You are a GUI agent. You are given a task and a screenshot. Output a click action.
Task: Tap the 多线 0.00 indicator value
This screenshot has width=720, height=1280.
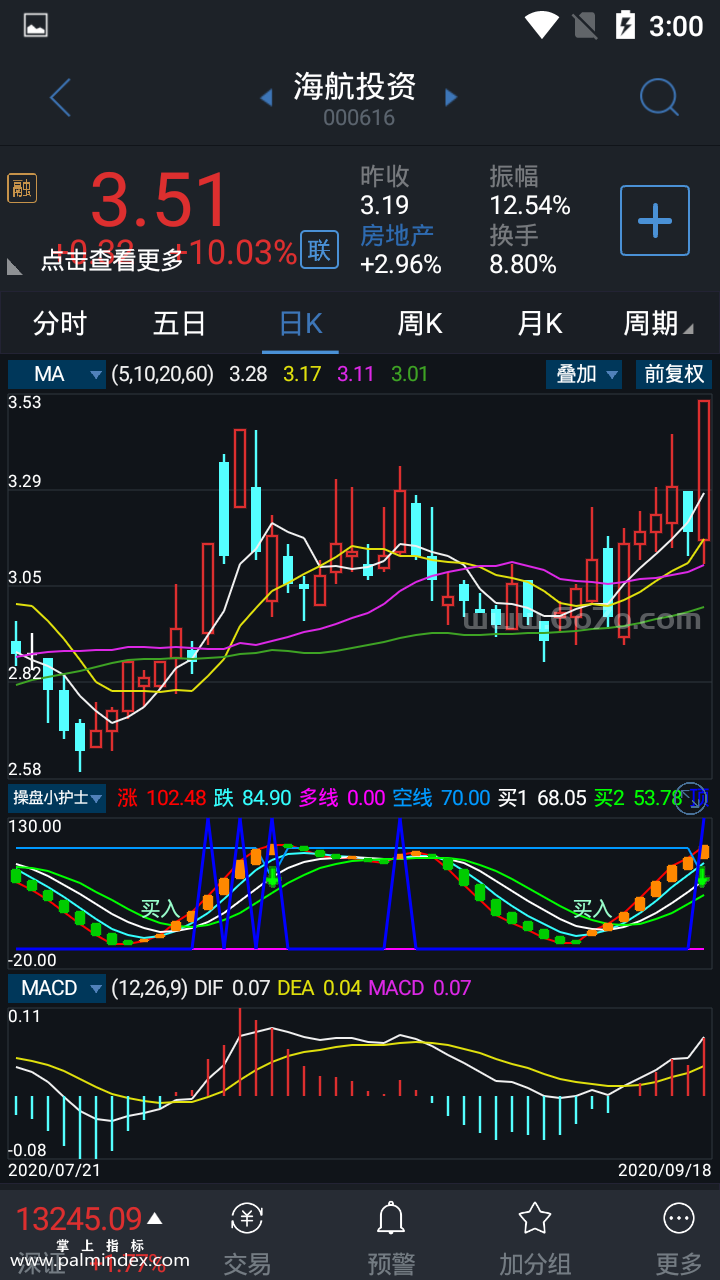342,798
